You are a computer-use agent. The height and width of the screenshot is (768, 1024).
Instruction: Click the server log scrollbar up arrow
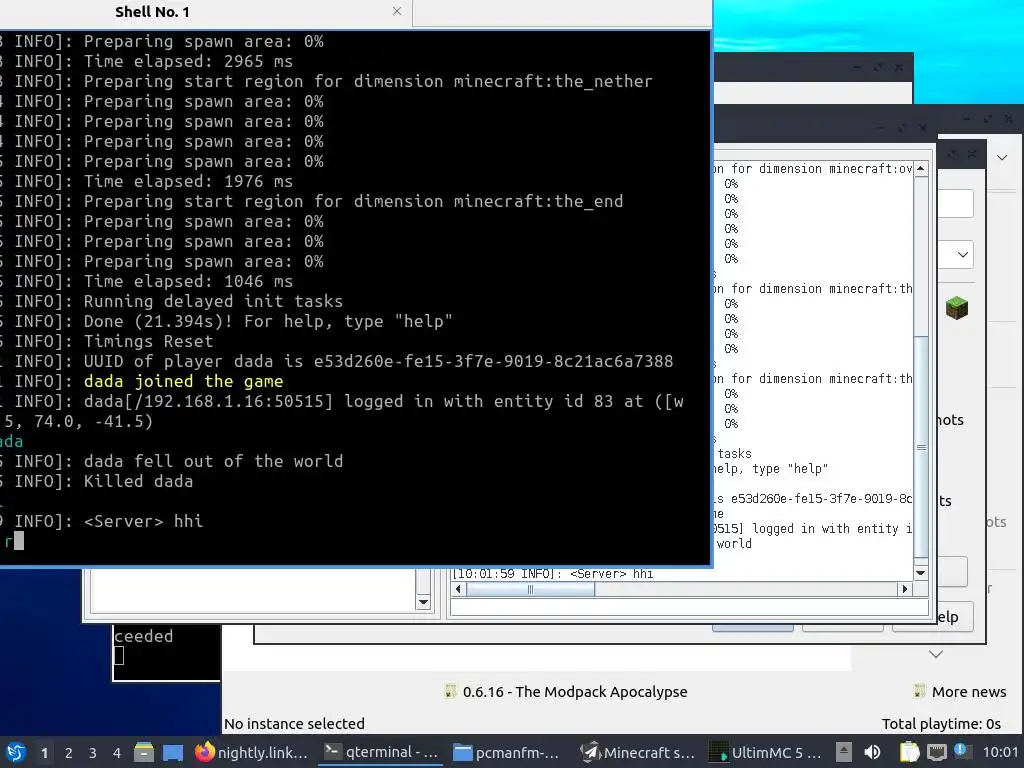(x=921, y=168)
